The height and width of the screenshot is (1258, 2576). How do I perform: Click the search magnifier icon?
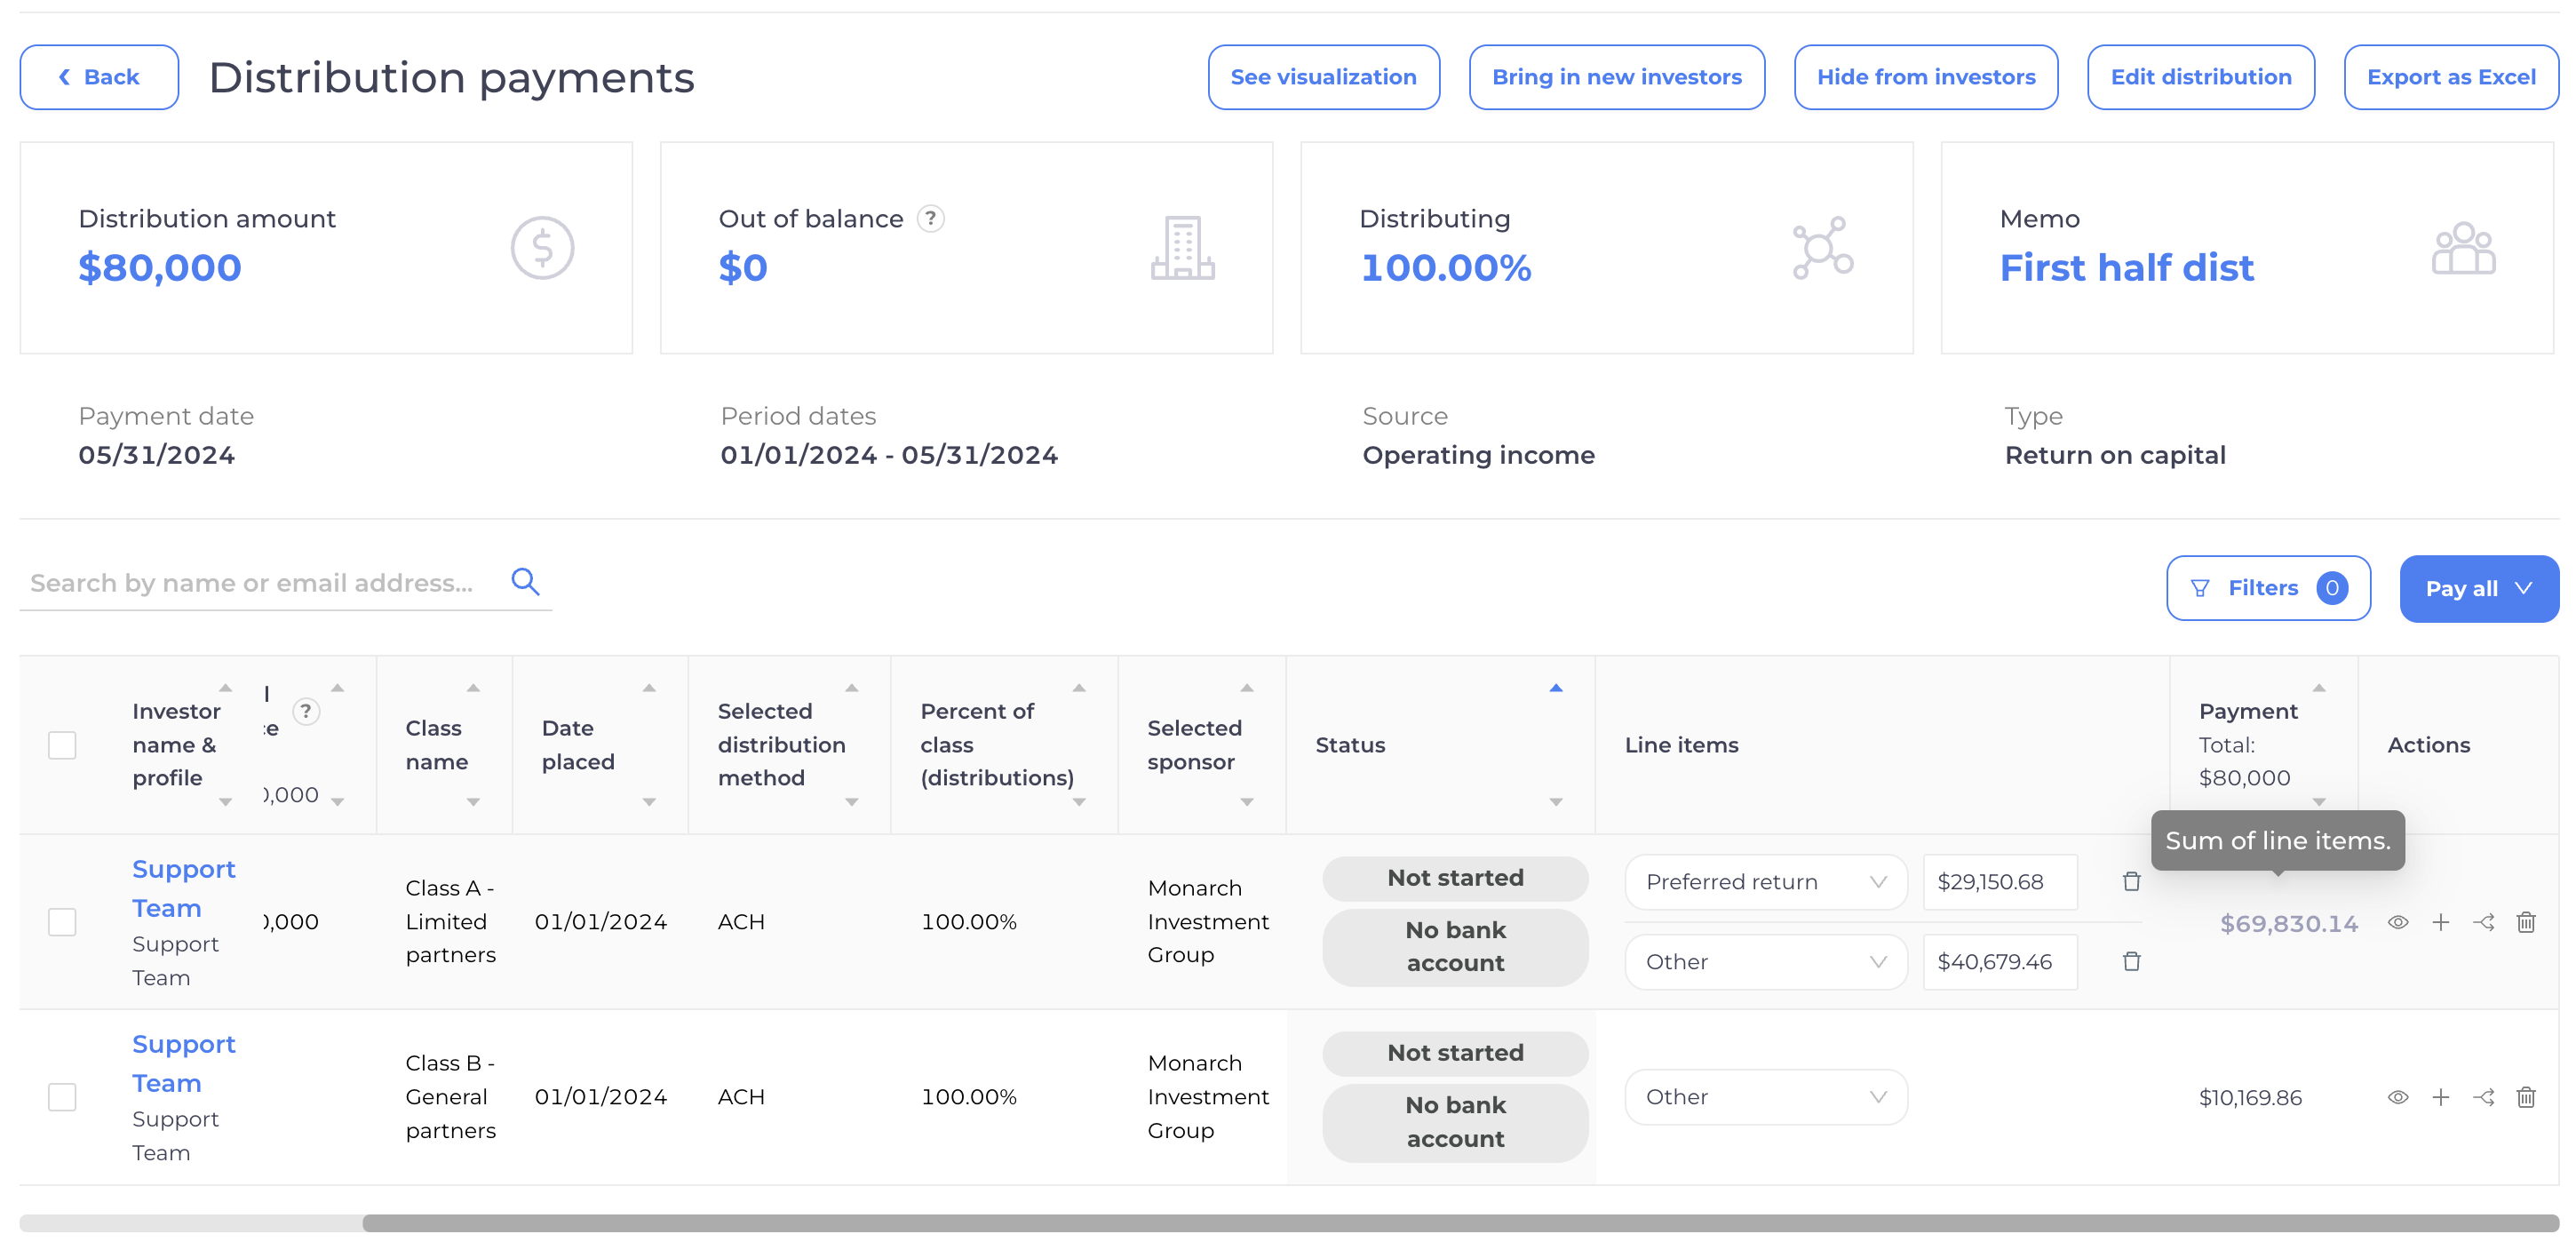tap(525, 581)
